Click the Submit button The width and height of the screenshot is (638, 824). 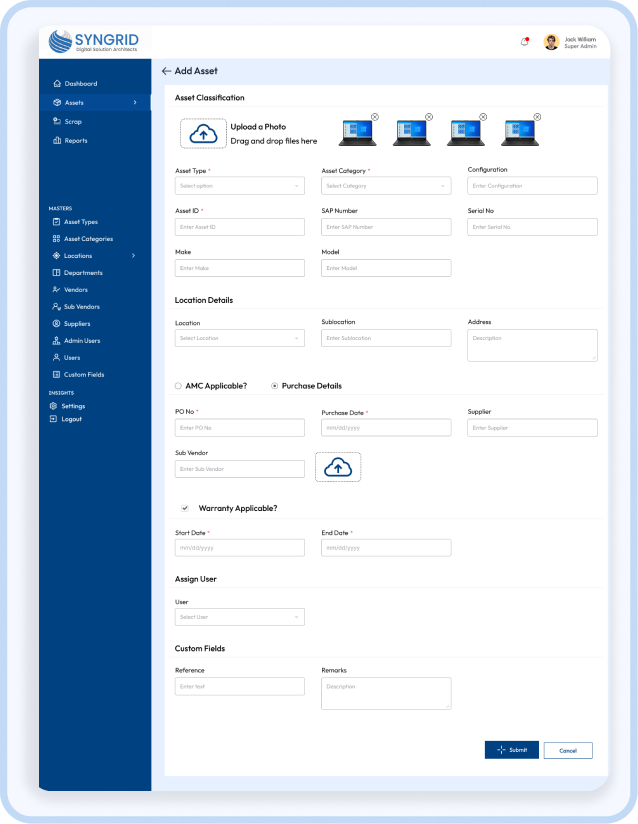coord(512,750)
